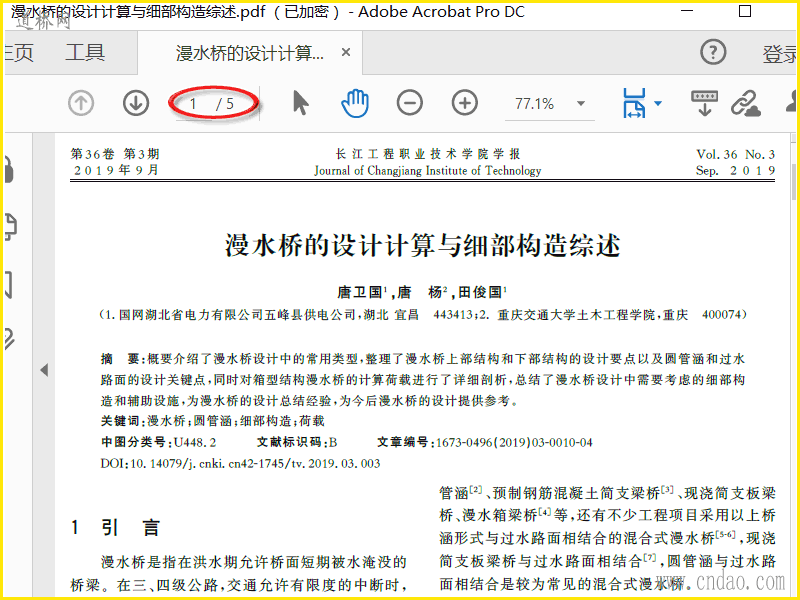The image size is (800, 600).
Task: Click the Journal of Changjiang Institute header
Action: [428, 170]
